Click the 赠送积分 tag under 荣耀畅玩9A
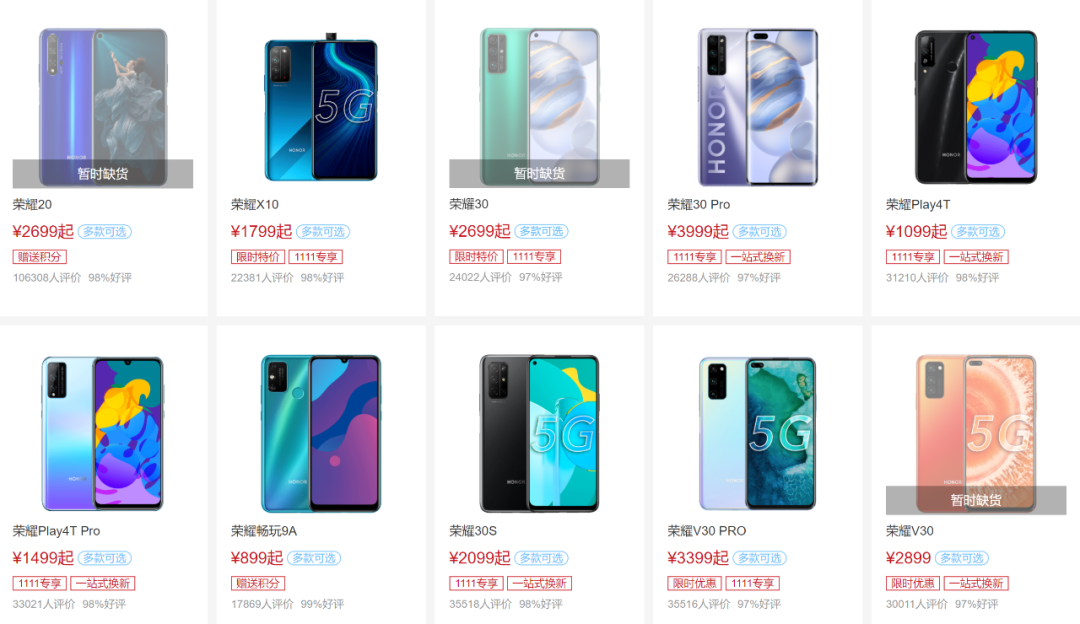Image resolution: width=1080 pixels, height=624 pixels. click(258, 583)
